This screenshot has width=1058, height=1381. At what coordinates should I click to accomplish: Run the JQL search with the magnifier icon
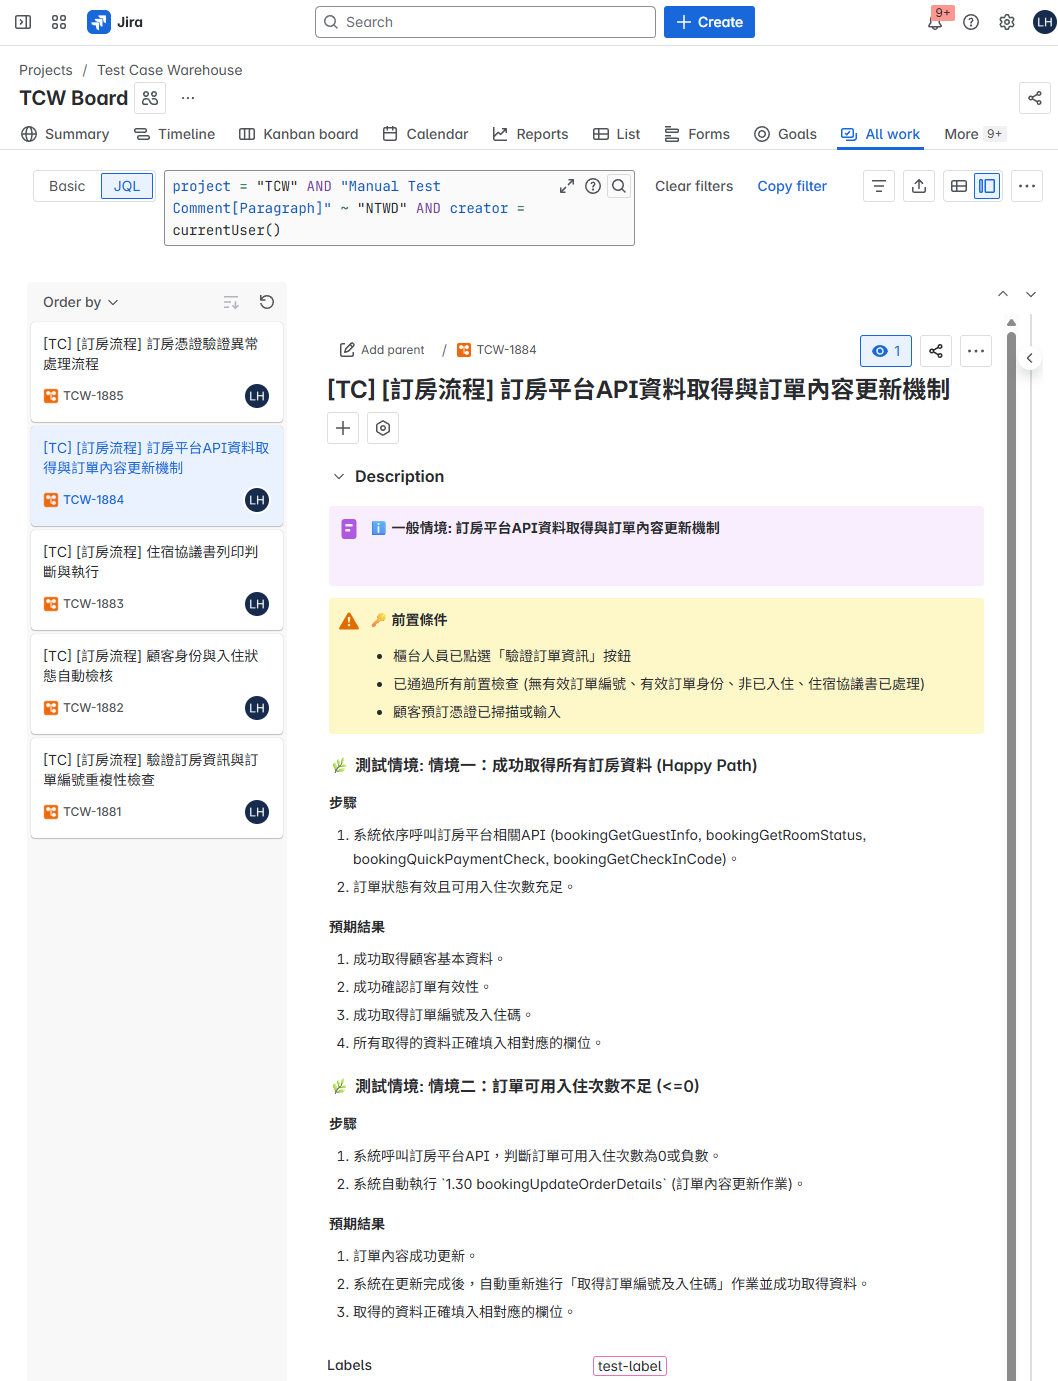click(x=619, y=186)
